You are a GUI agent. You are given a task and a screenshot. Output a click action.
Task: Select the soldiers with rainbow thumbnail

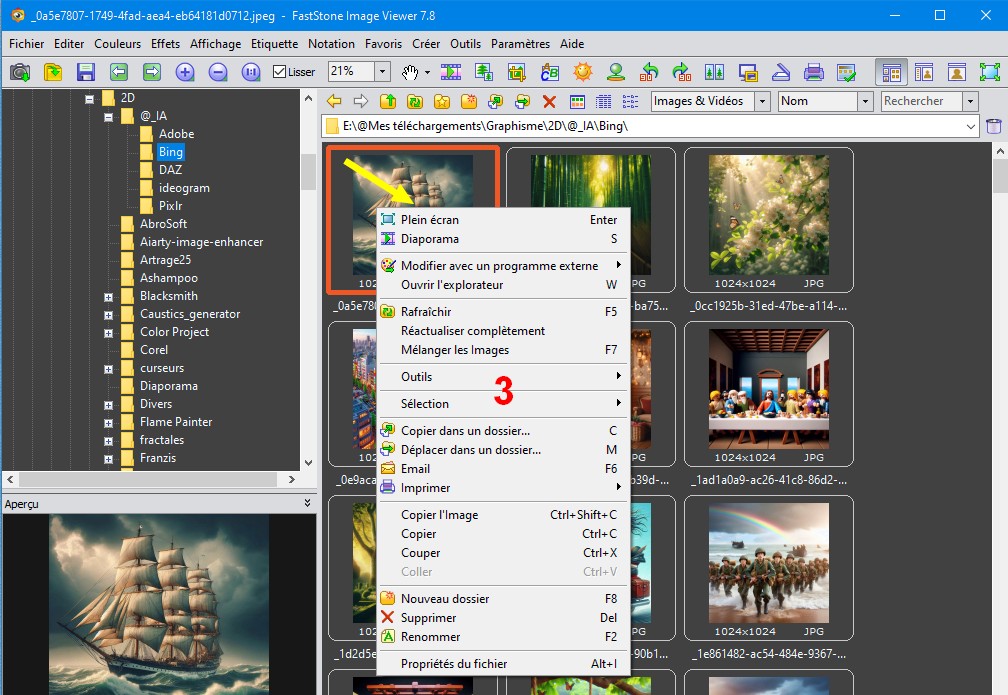769,563
